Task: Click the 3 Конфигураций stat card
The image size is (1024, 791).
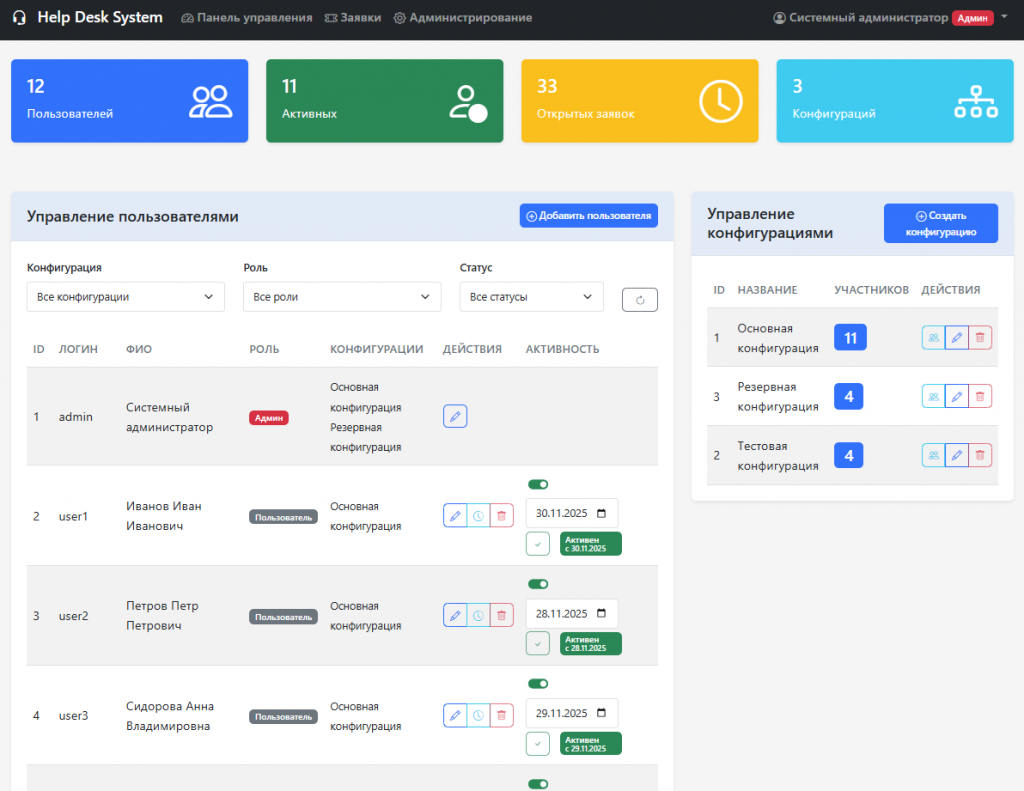Action: [x=895, y=101]
